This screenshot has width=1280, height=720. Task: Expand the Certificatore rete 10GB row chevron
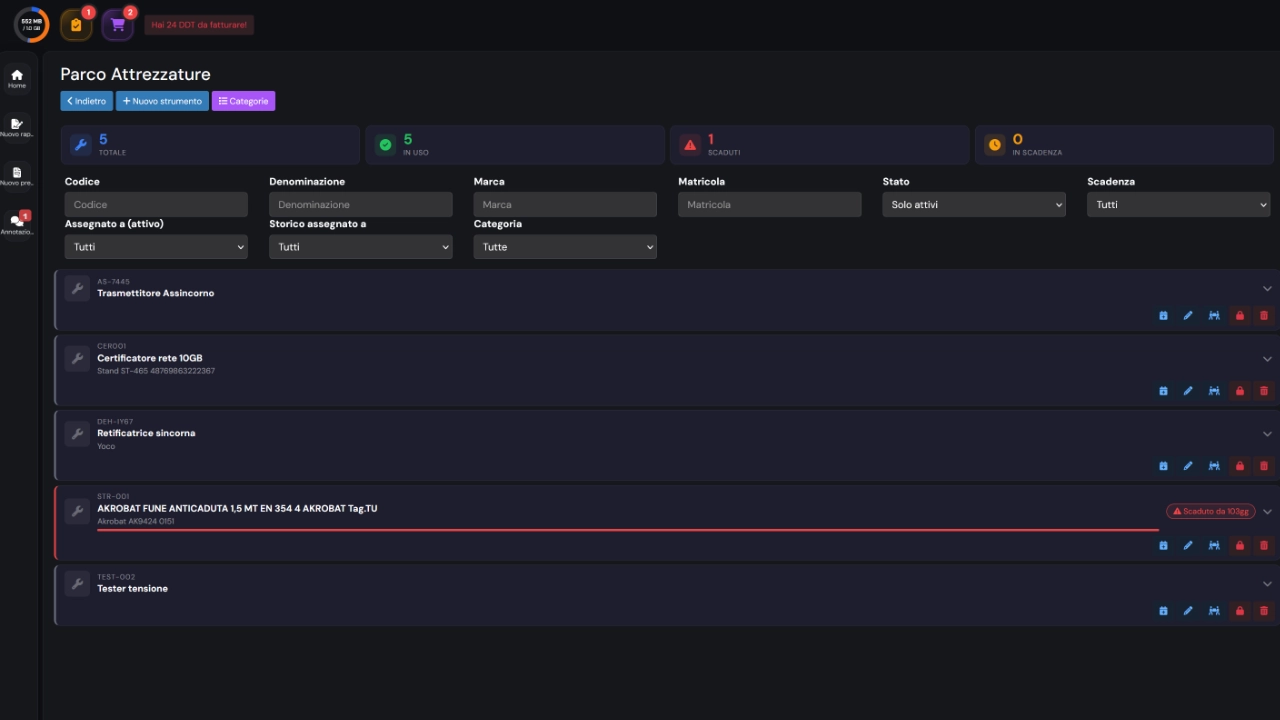coord(1267,359)
